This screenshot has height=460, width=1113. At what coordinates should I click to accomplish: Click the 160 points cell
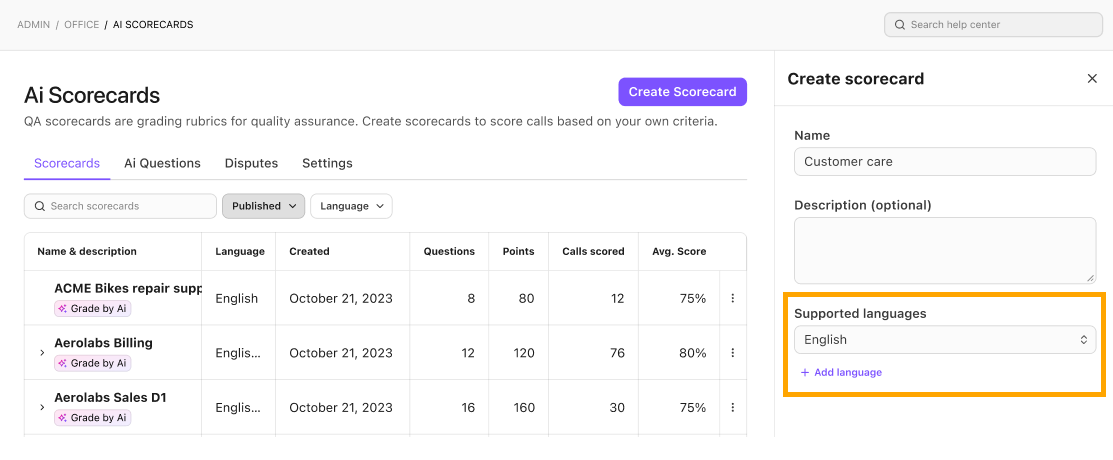point(523,407)
